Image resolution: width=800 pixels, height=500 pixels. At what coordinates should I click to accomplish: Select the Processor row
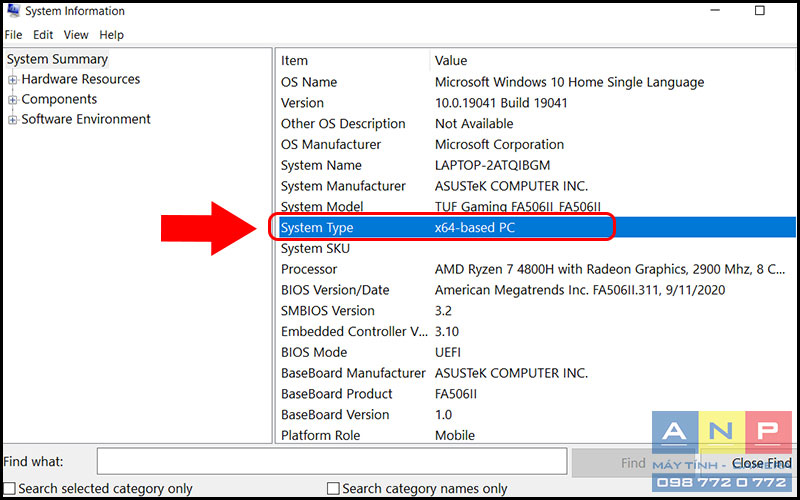[x=536, y=269]
